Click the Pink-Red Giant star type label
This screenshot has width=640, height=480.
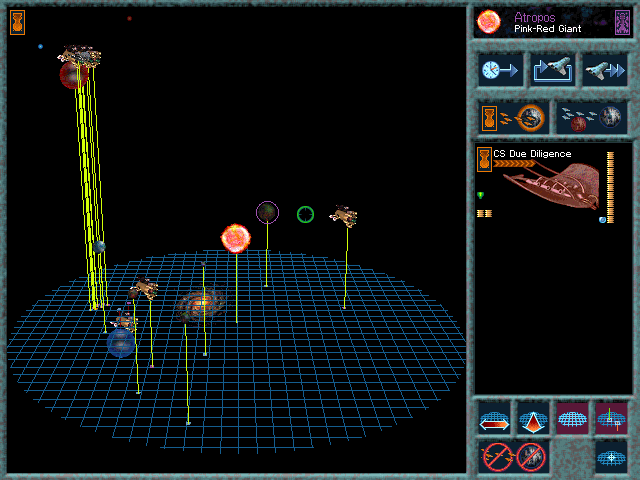(547, 29)
